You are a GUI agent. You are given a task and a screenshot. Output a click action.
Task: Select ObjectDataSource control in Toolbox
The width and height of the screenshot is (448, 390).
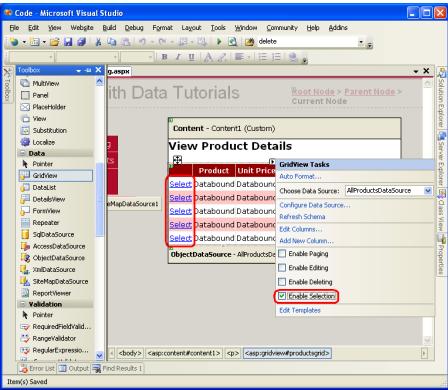[58, 258]
